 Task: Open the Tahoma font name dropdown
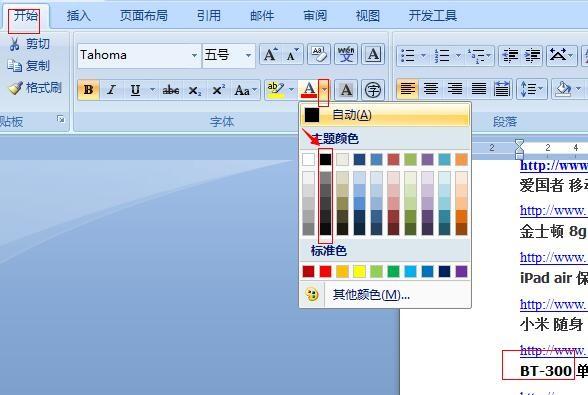[x=194, y=56]
